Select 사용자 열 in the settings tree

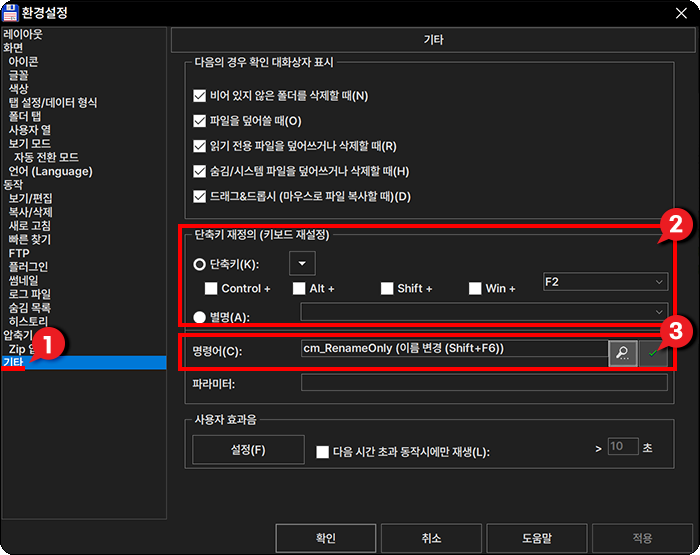[30, 130]
